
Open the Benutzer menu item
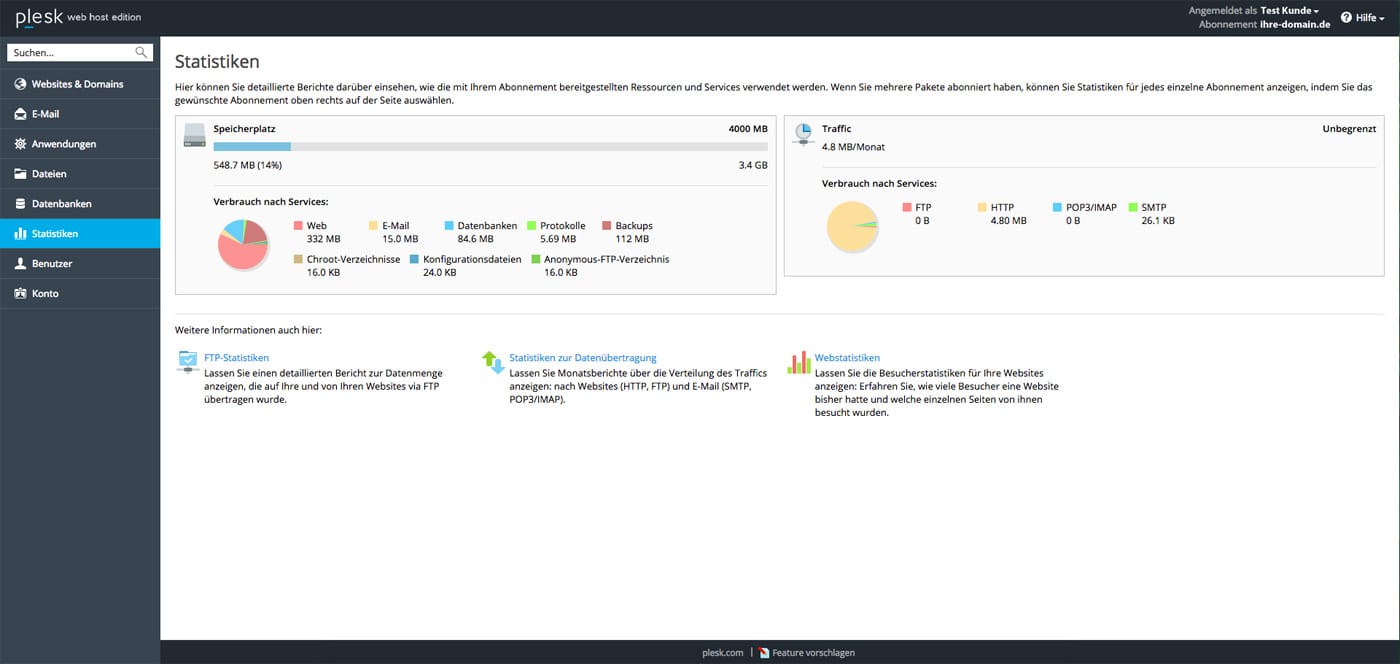52,264
